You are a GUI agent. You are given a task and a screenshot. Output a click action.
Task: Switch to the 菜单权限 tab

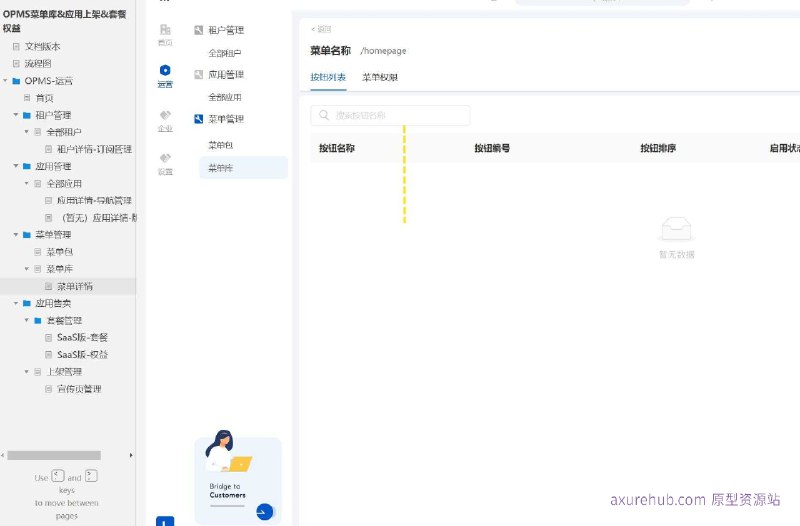coord(380,77)
